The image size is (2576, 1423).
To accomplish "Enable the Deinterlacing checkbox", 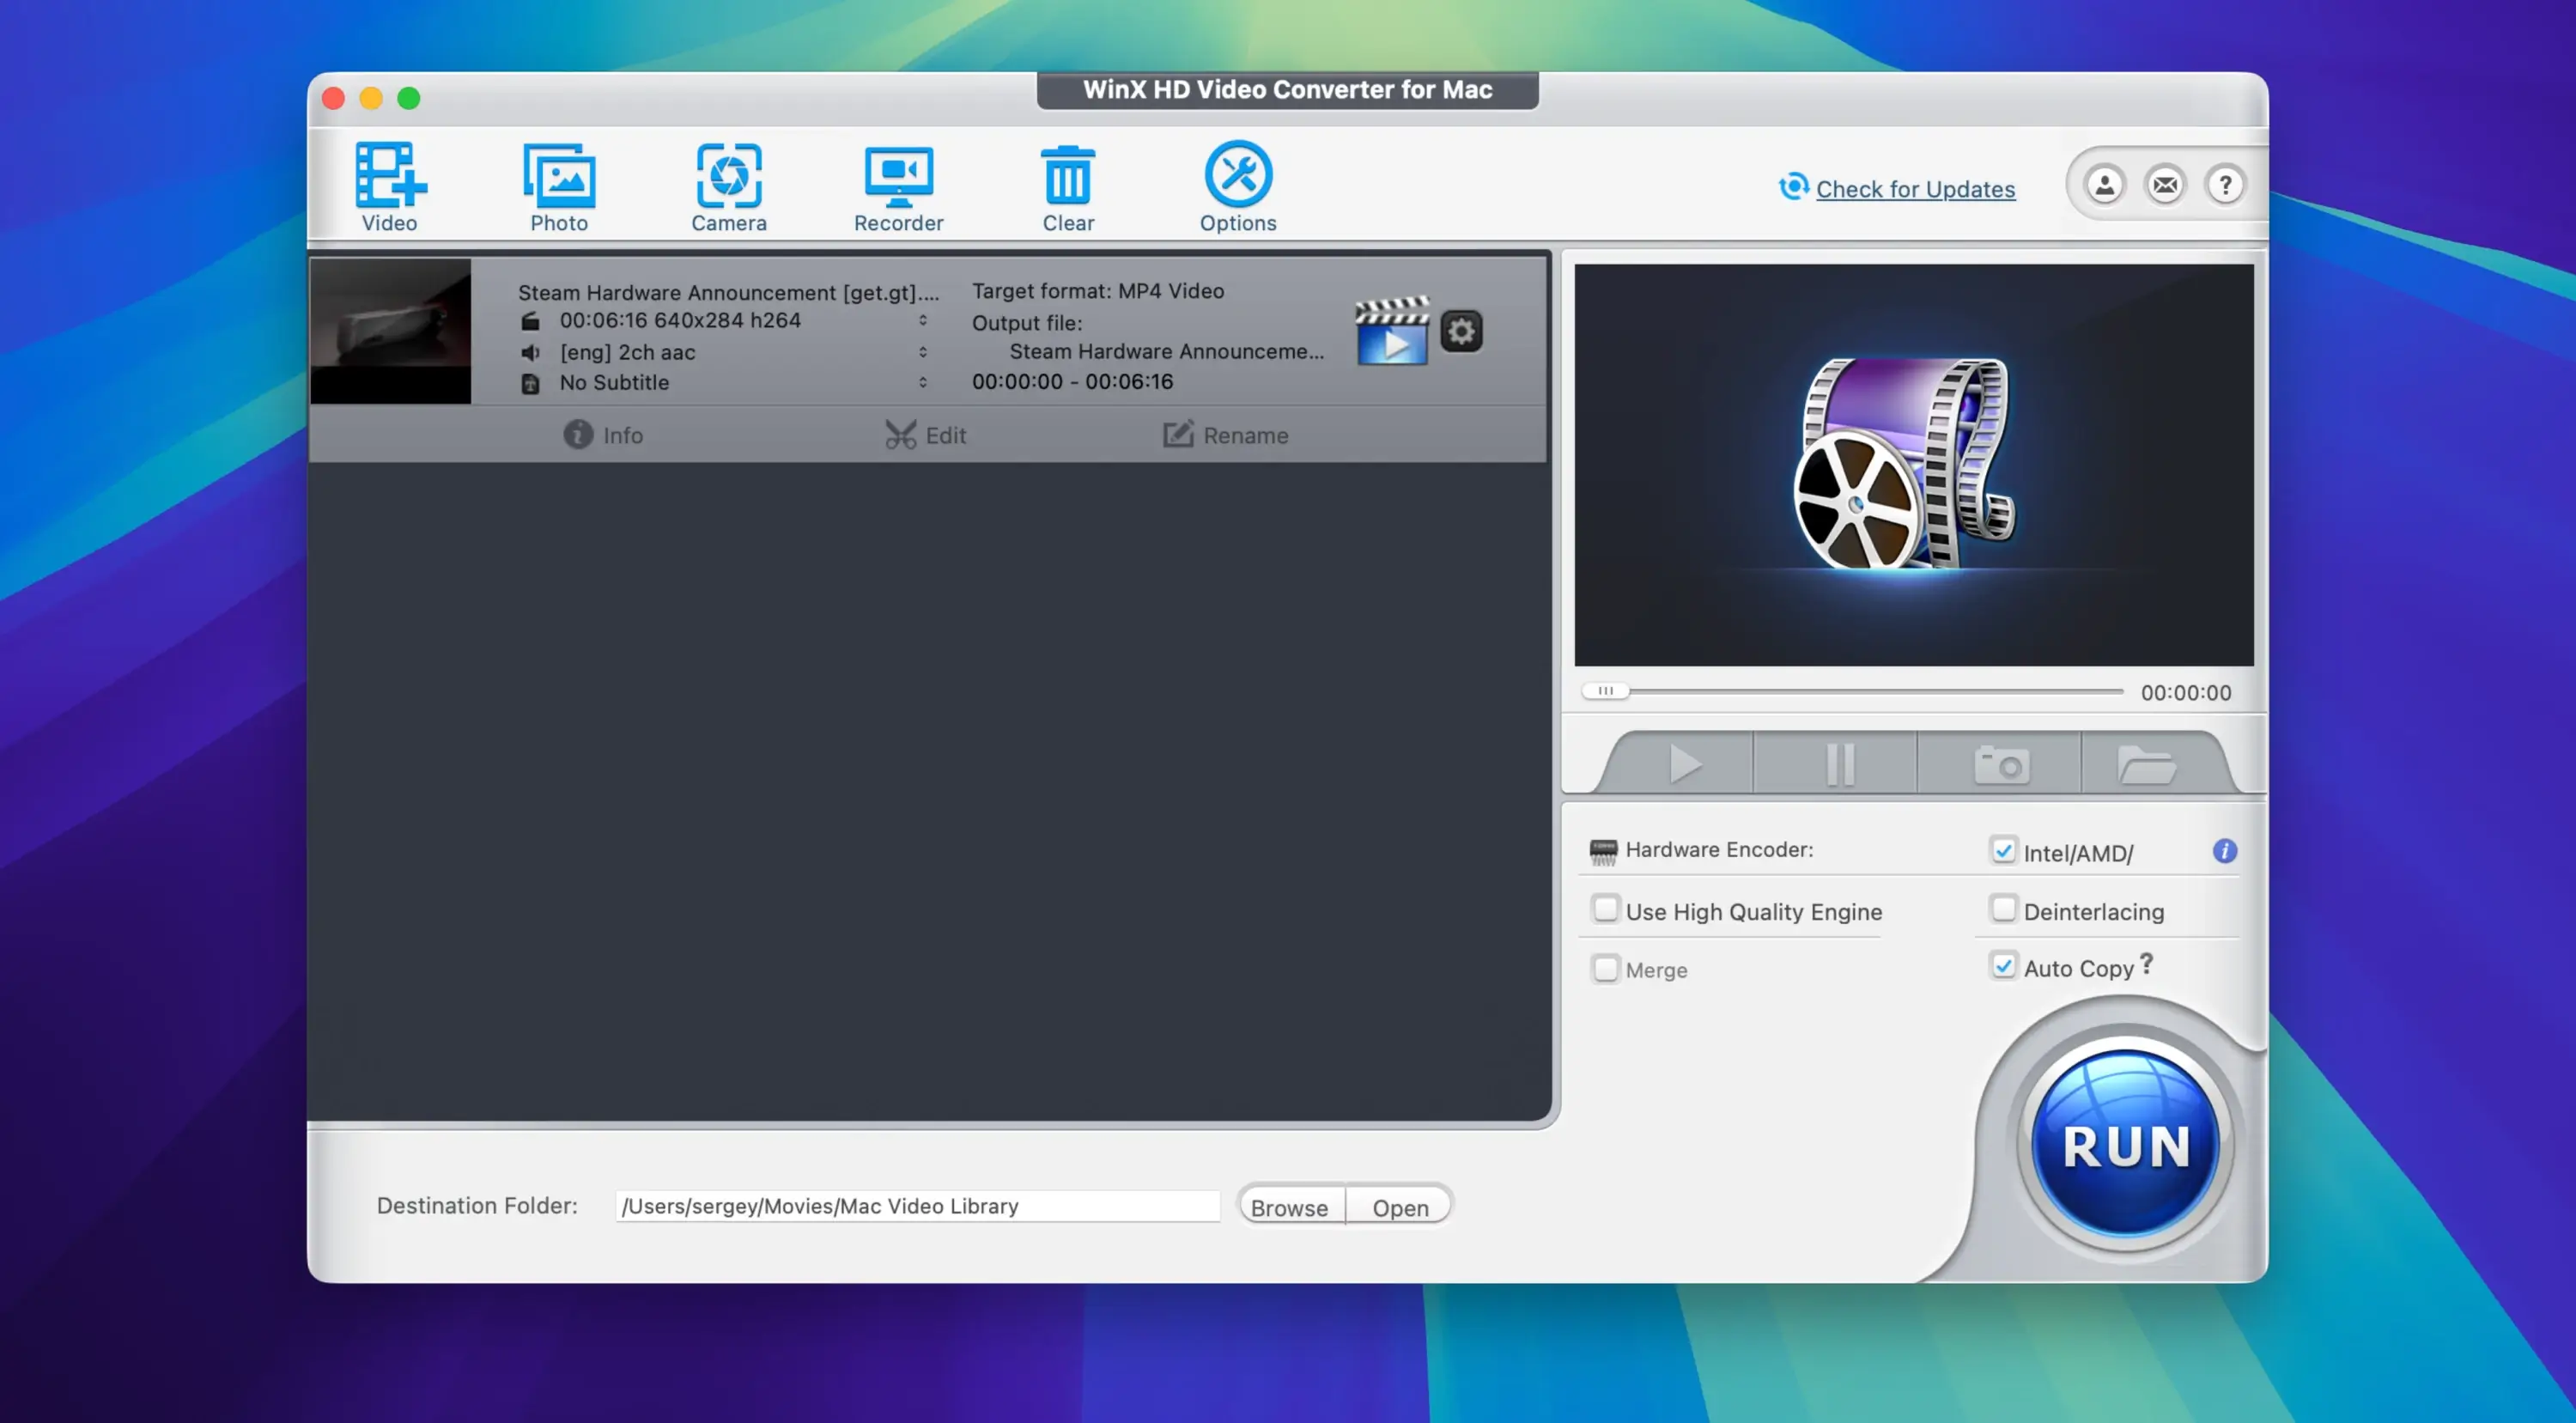I will [2003, 909].
